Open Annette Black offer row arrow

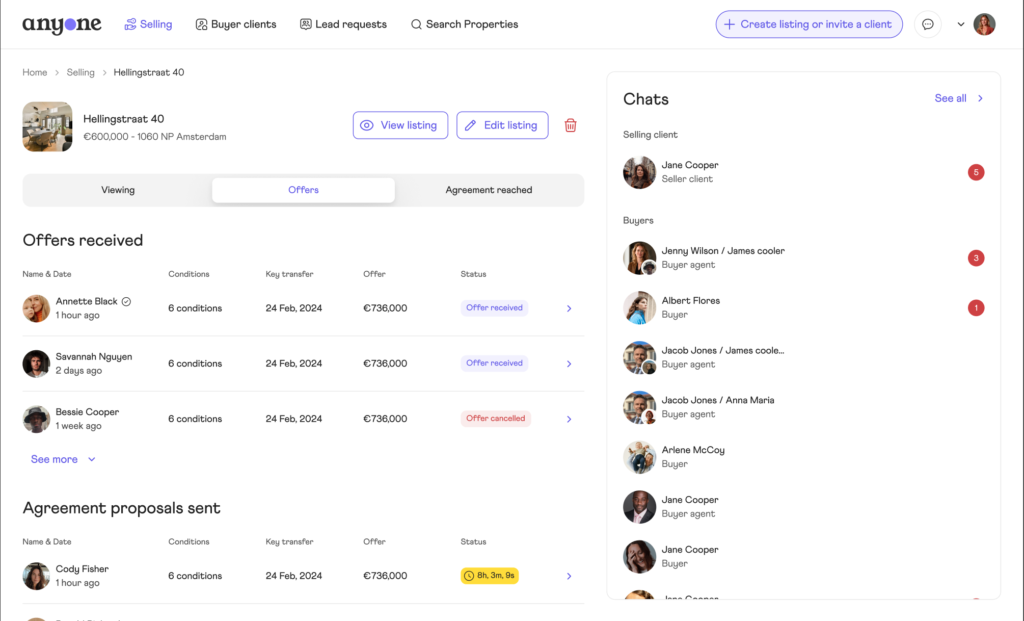569,309
